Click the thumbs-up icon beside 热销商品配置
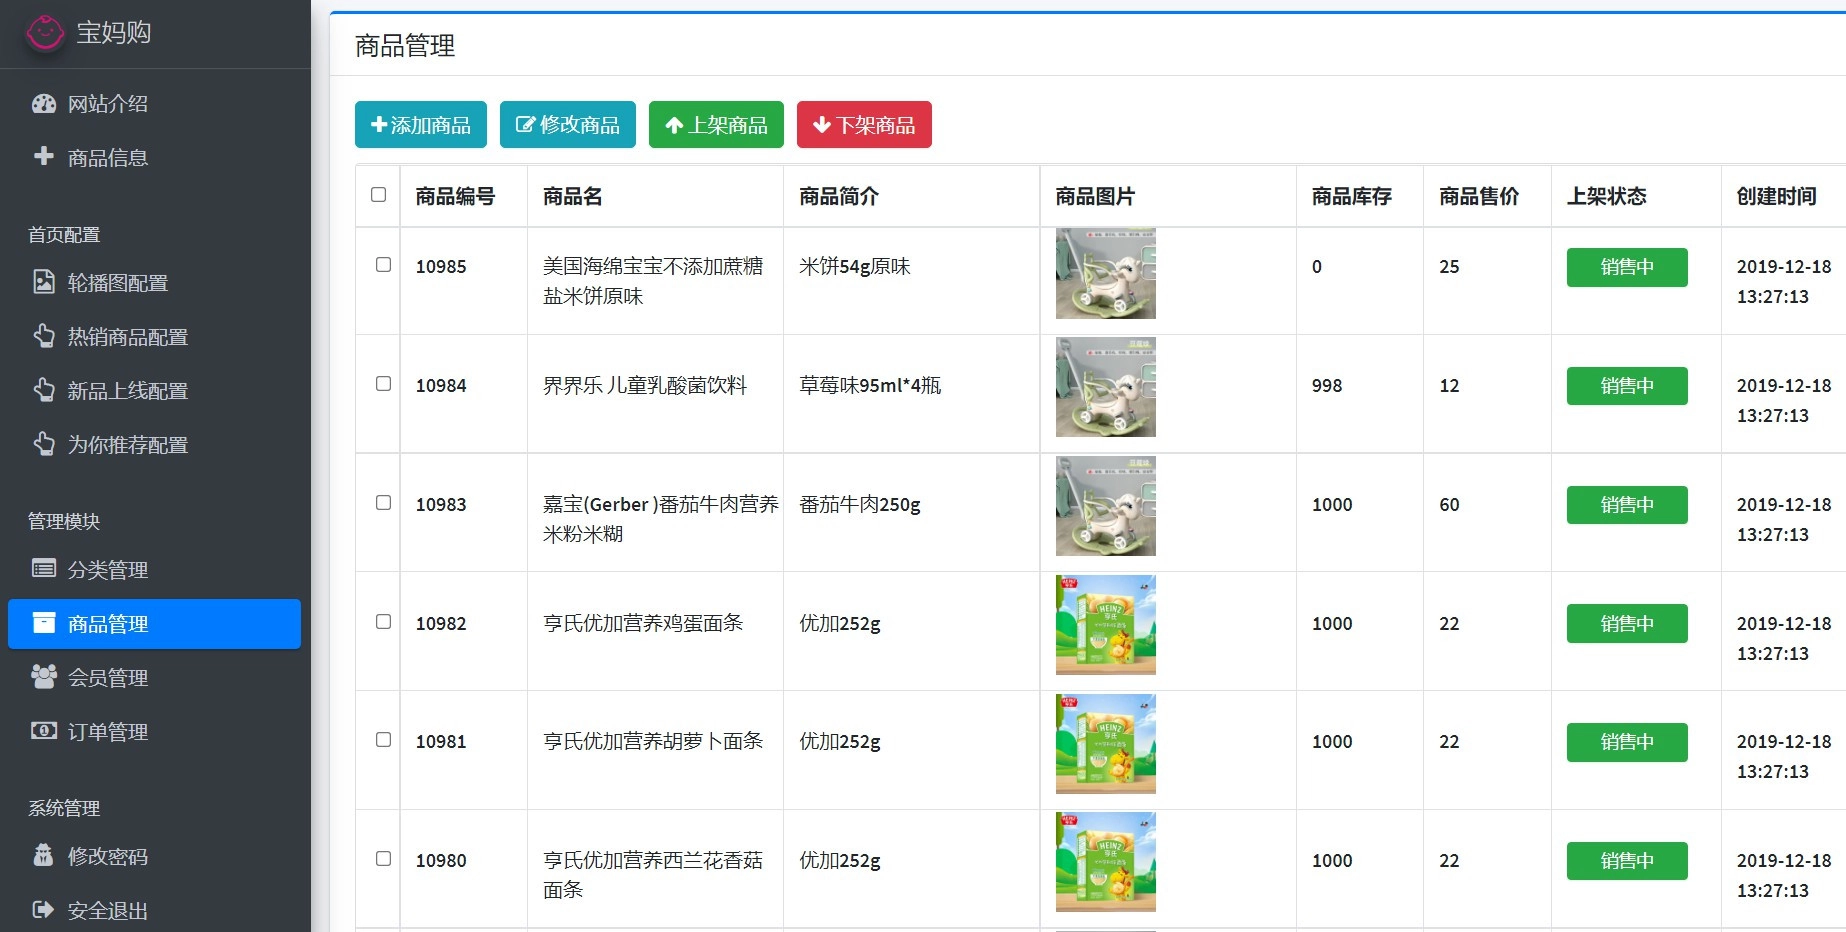The width and height of the screenshot is (1846, 932). (44, 336)
